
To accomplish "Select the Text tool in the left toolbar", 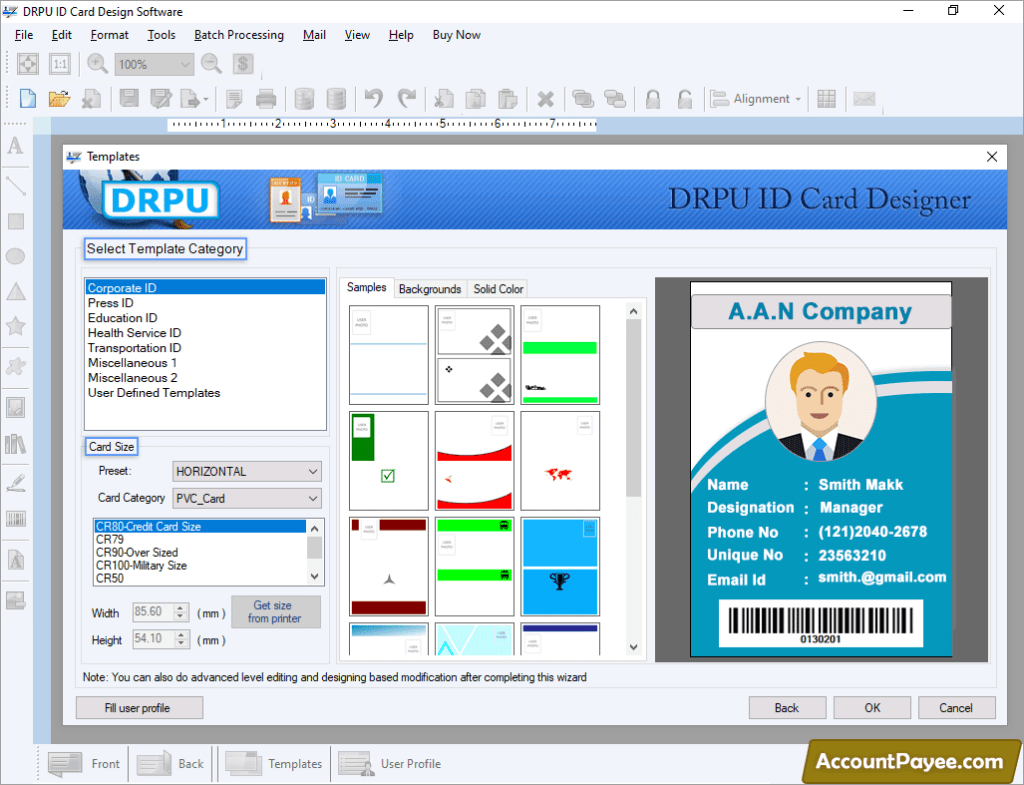I will tap(15, 147).
